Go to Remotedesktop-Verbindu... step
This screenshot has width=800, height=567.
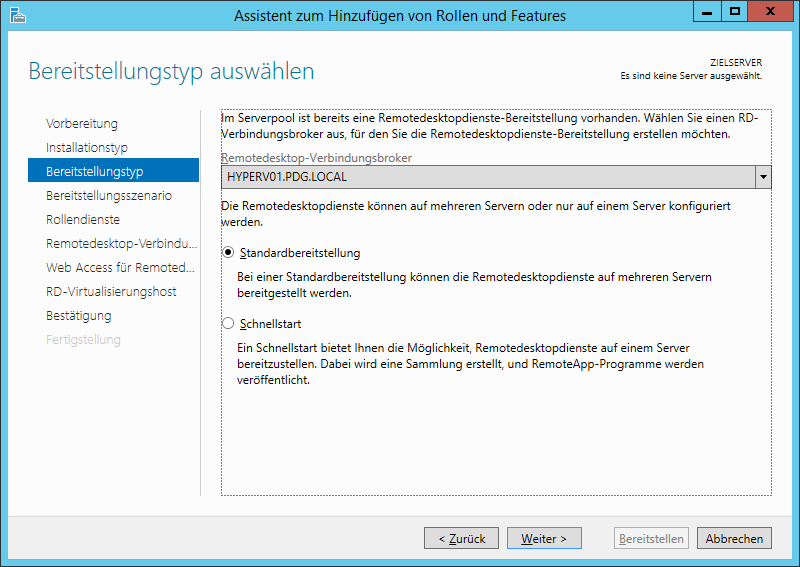121,243
